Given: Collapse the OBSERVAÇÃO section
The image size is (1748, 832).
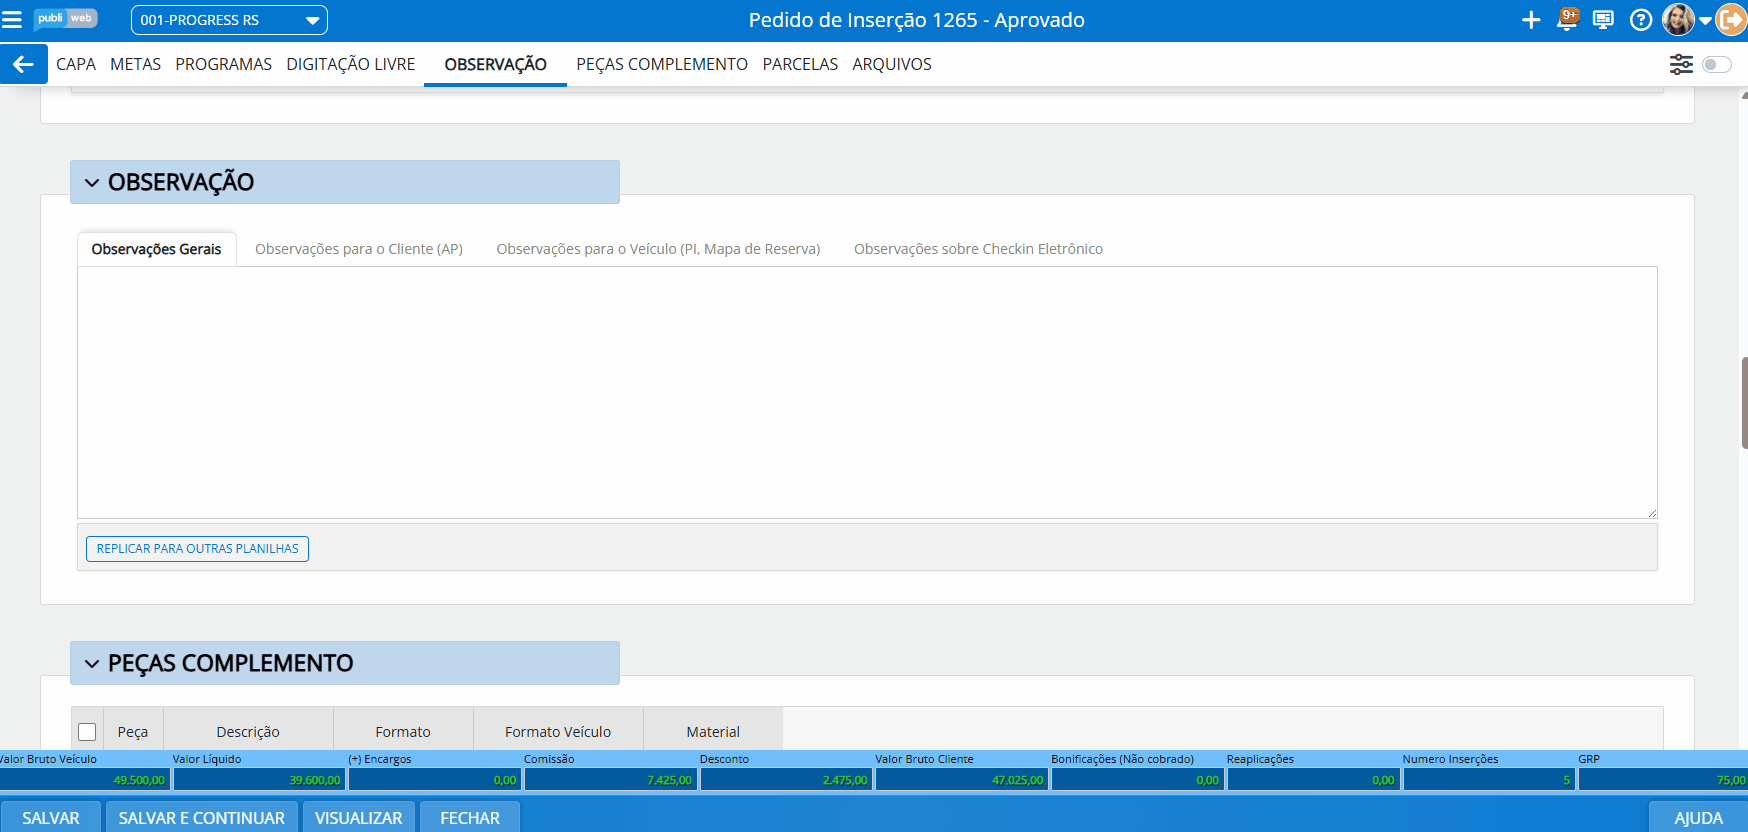Looking at the screenshot, I should 92,183.
